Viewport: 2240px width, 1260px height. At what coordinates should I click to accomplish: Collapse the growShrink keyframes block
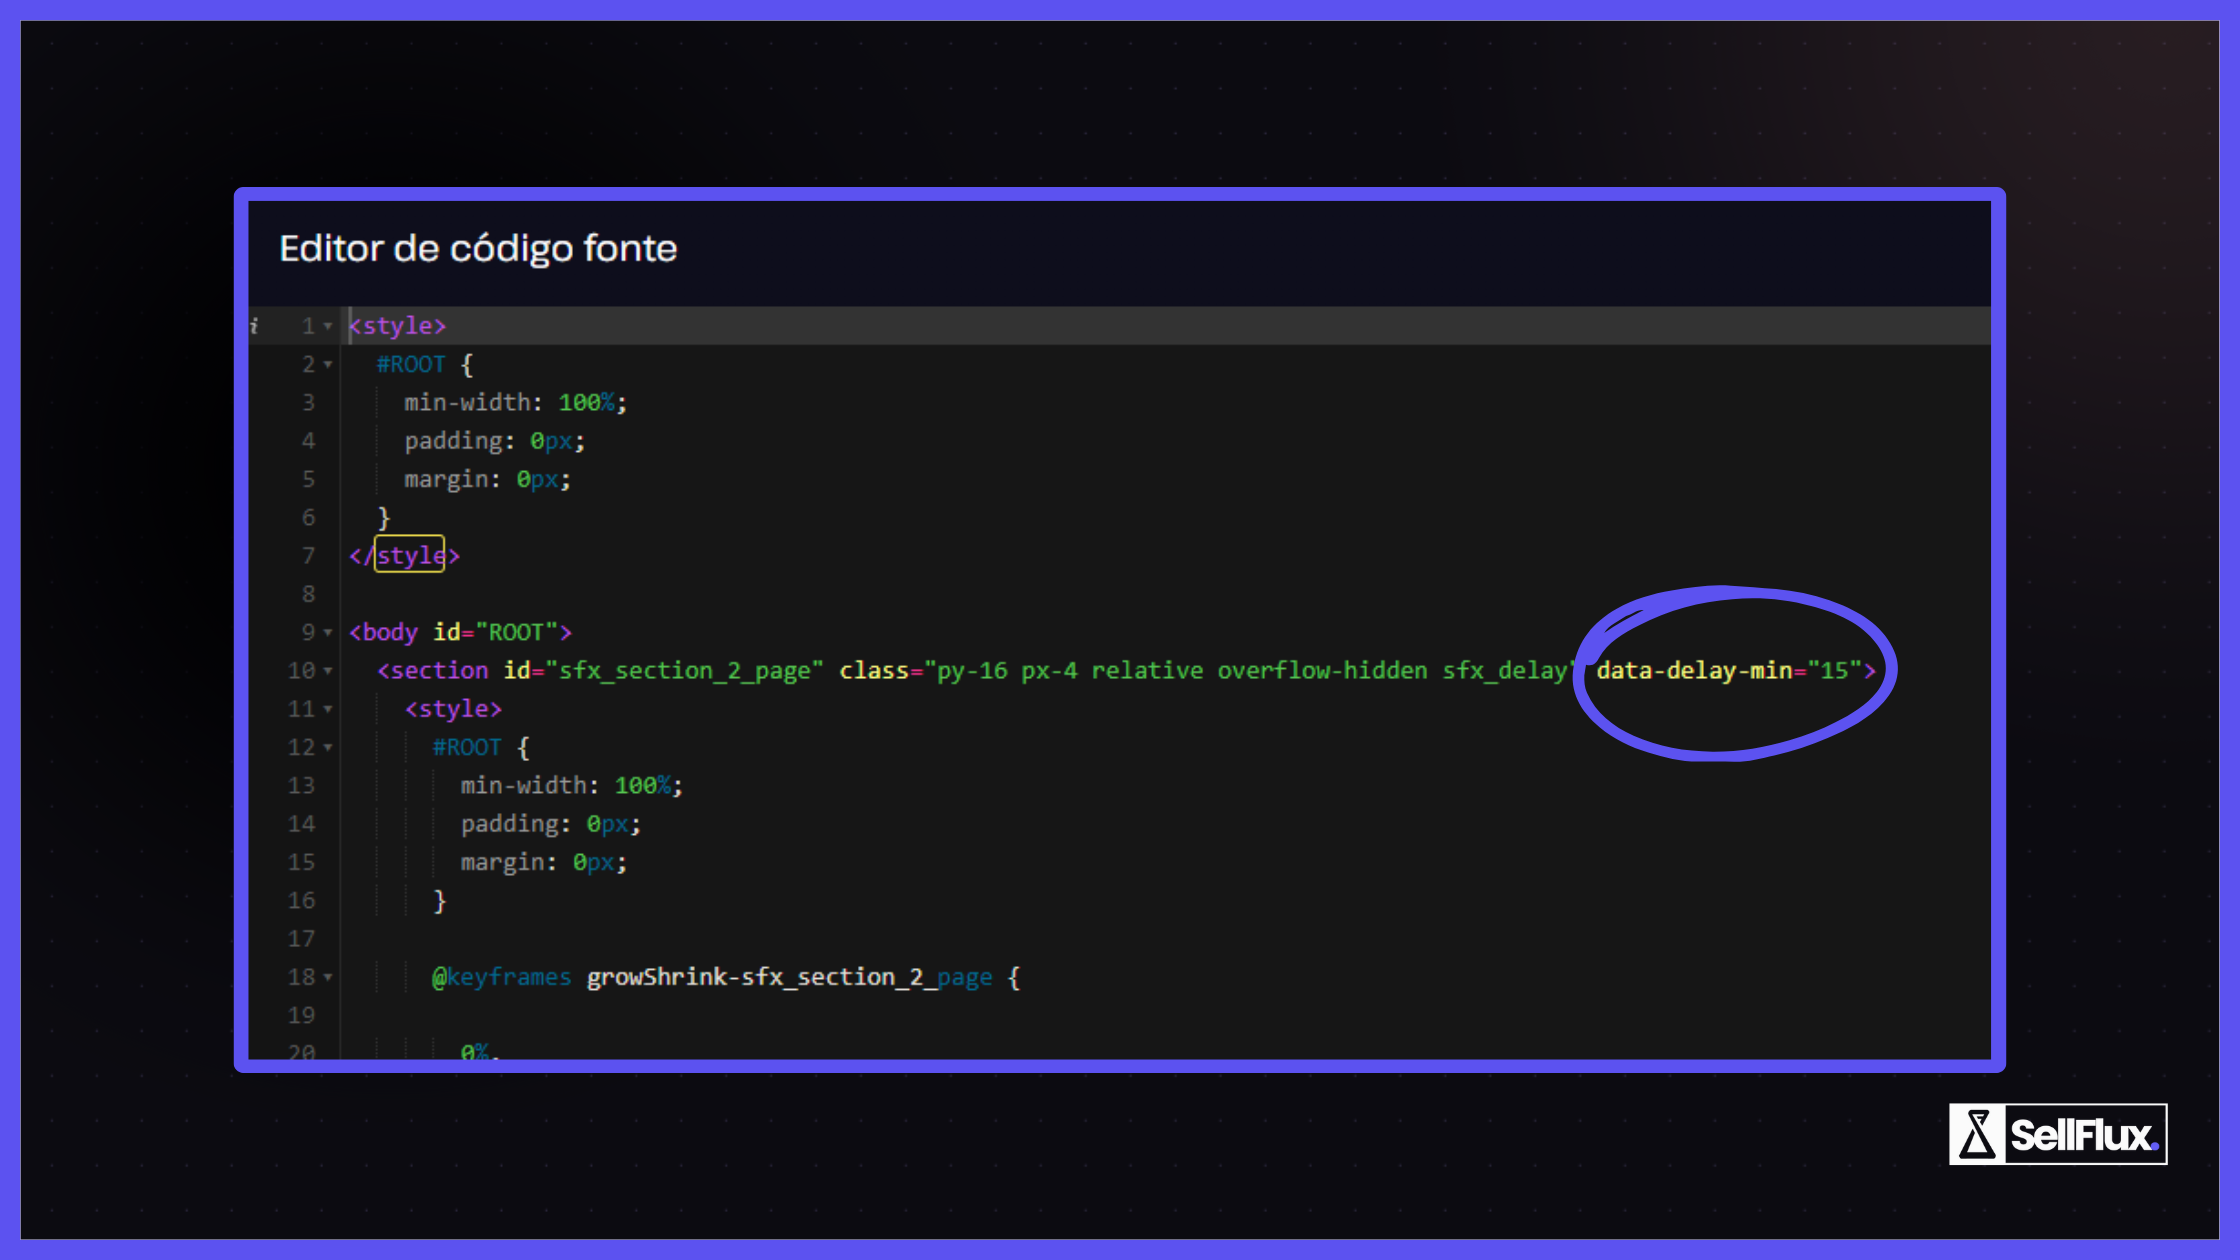click(x=327, y=977)
